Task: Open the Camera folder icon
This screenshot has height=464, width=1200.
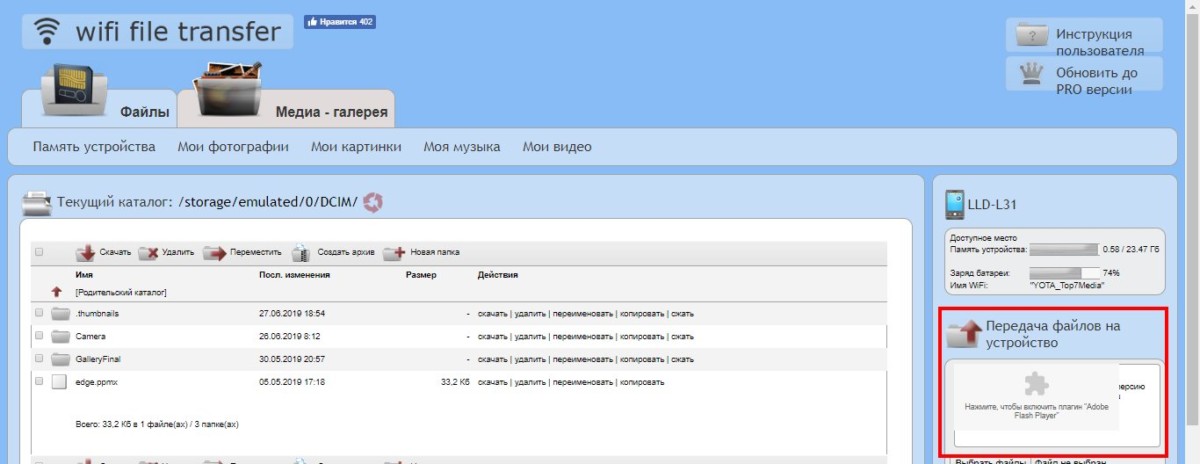Action: coord(60,337)
